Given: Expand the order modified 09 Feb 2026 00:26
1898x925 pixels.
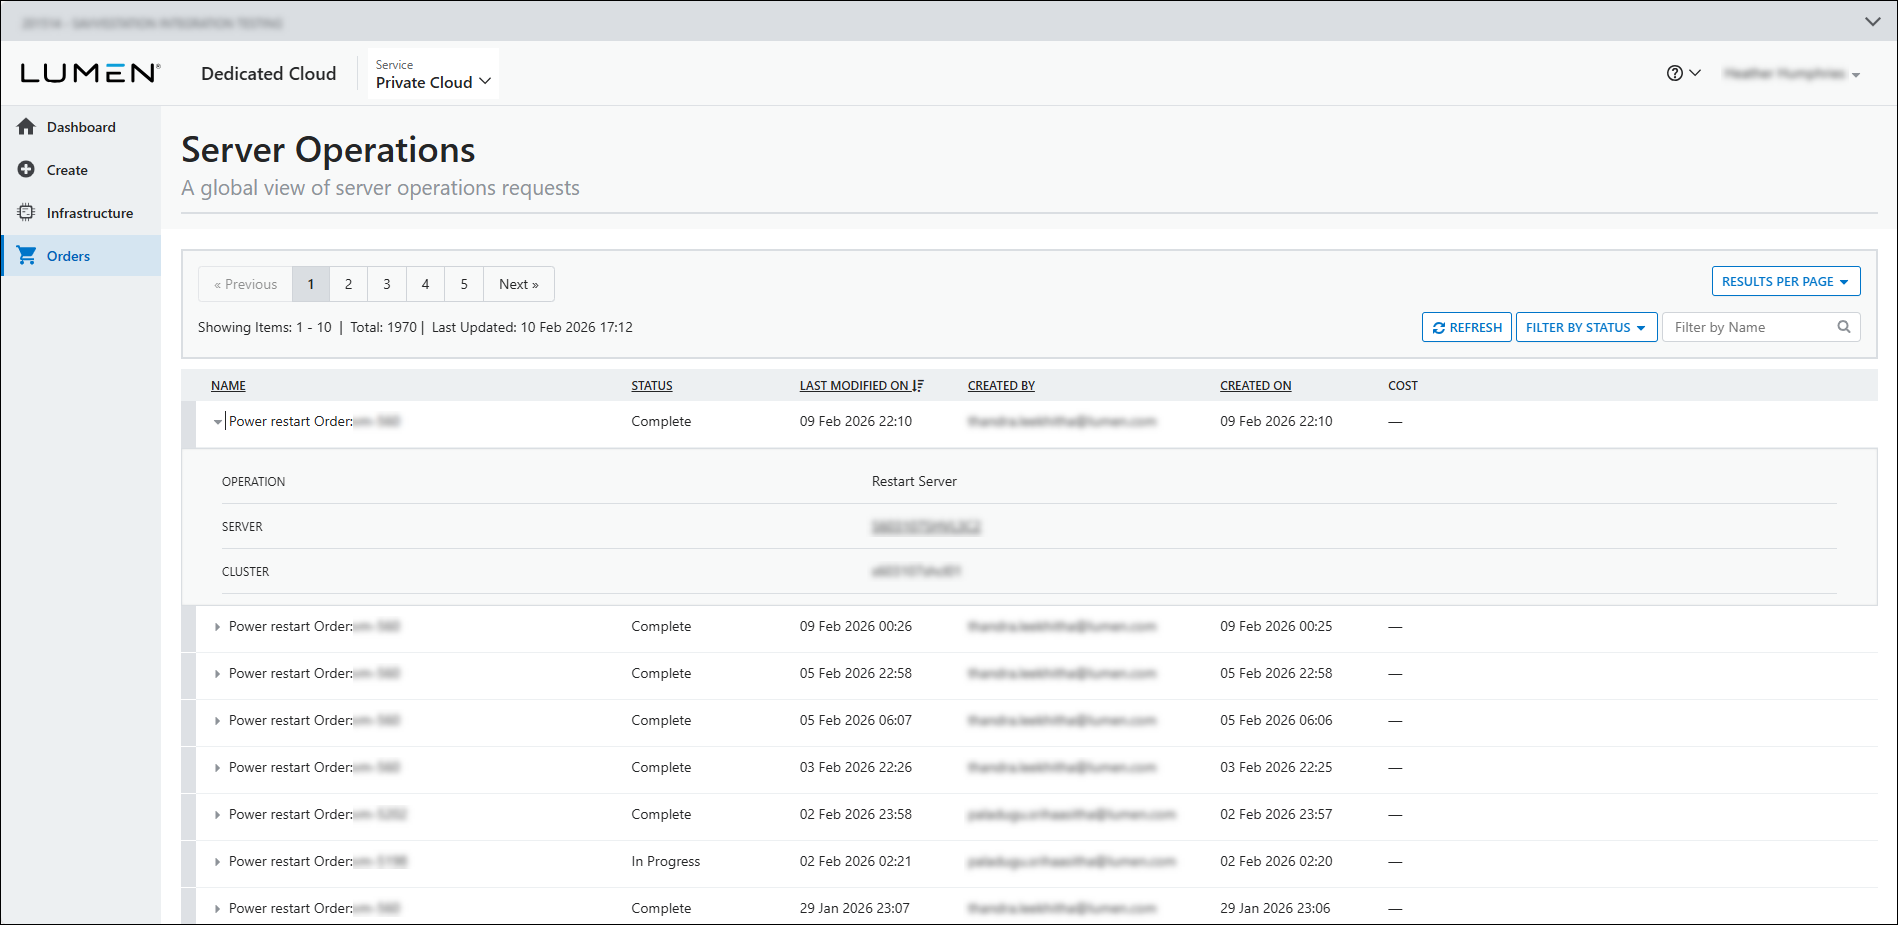Looking at the screenshot, I should [217, 627].
